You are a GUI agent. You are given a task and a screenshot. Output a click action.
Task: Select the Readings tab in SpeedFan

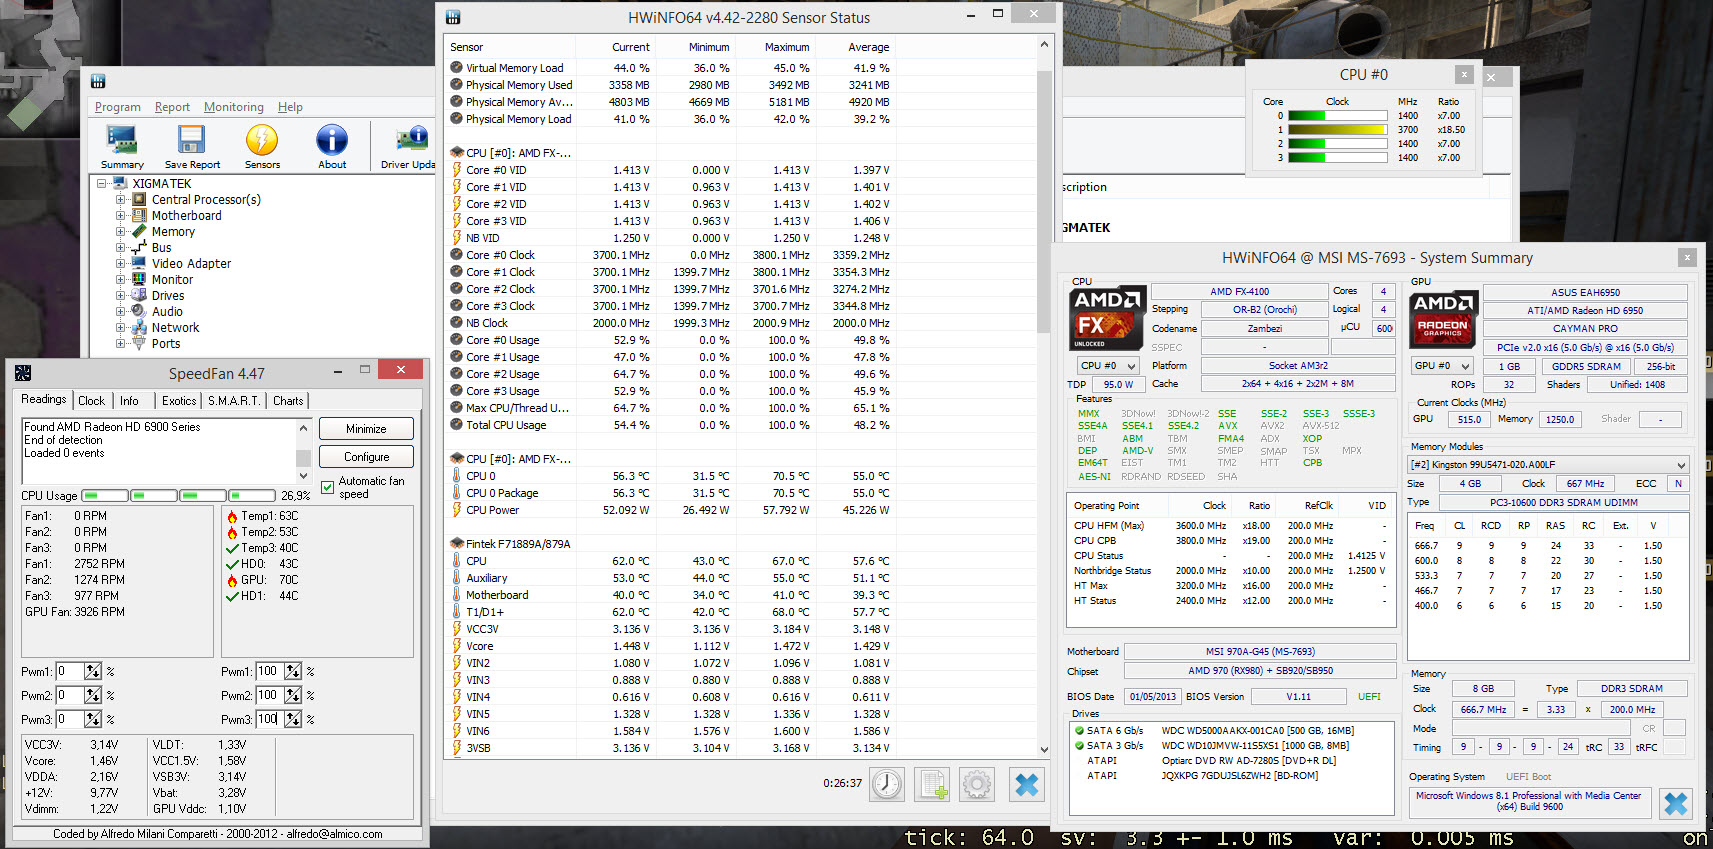click(44, 399)
